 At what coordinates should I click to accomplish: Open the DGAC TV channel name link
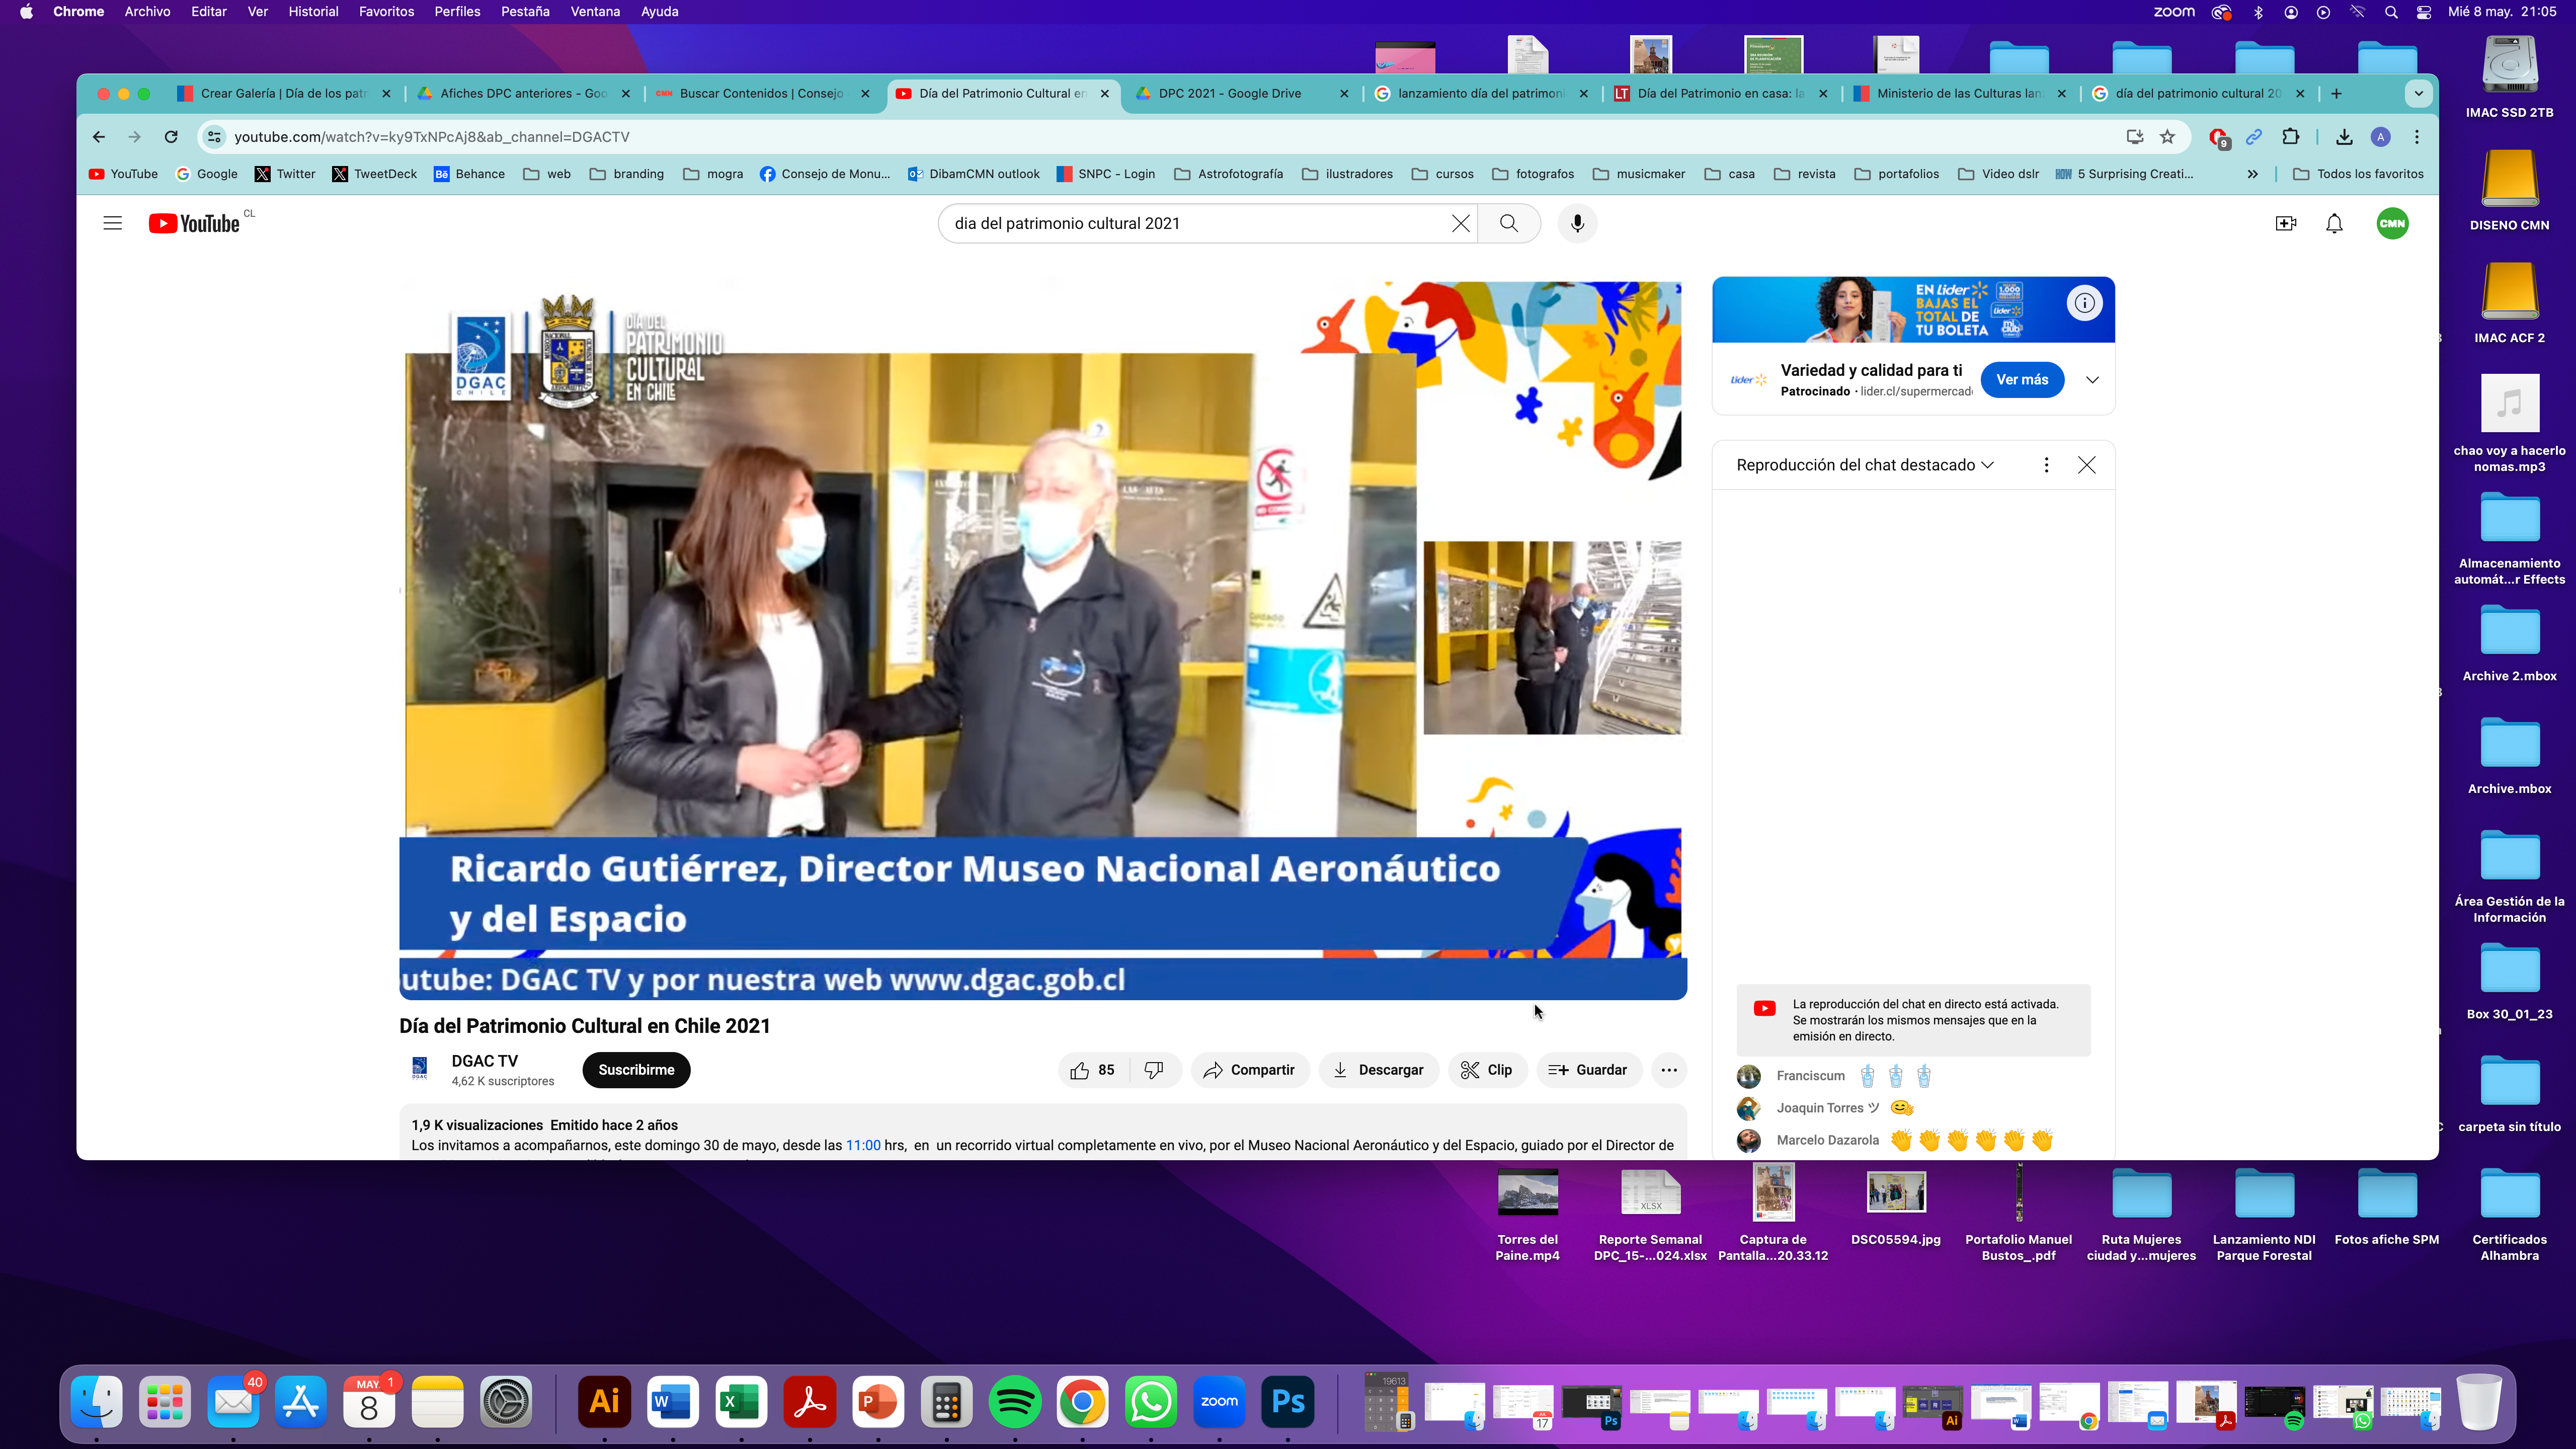click(x=485, y=1061)
